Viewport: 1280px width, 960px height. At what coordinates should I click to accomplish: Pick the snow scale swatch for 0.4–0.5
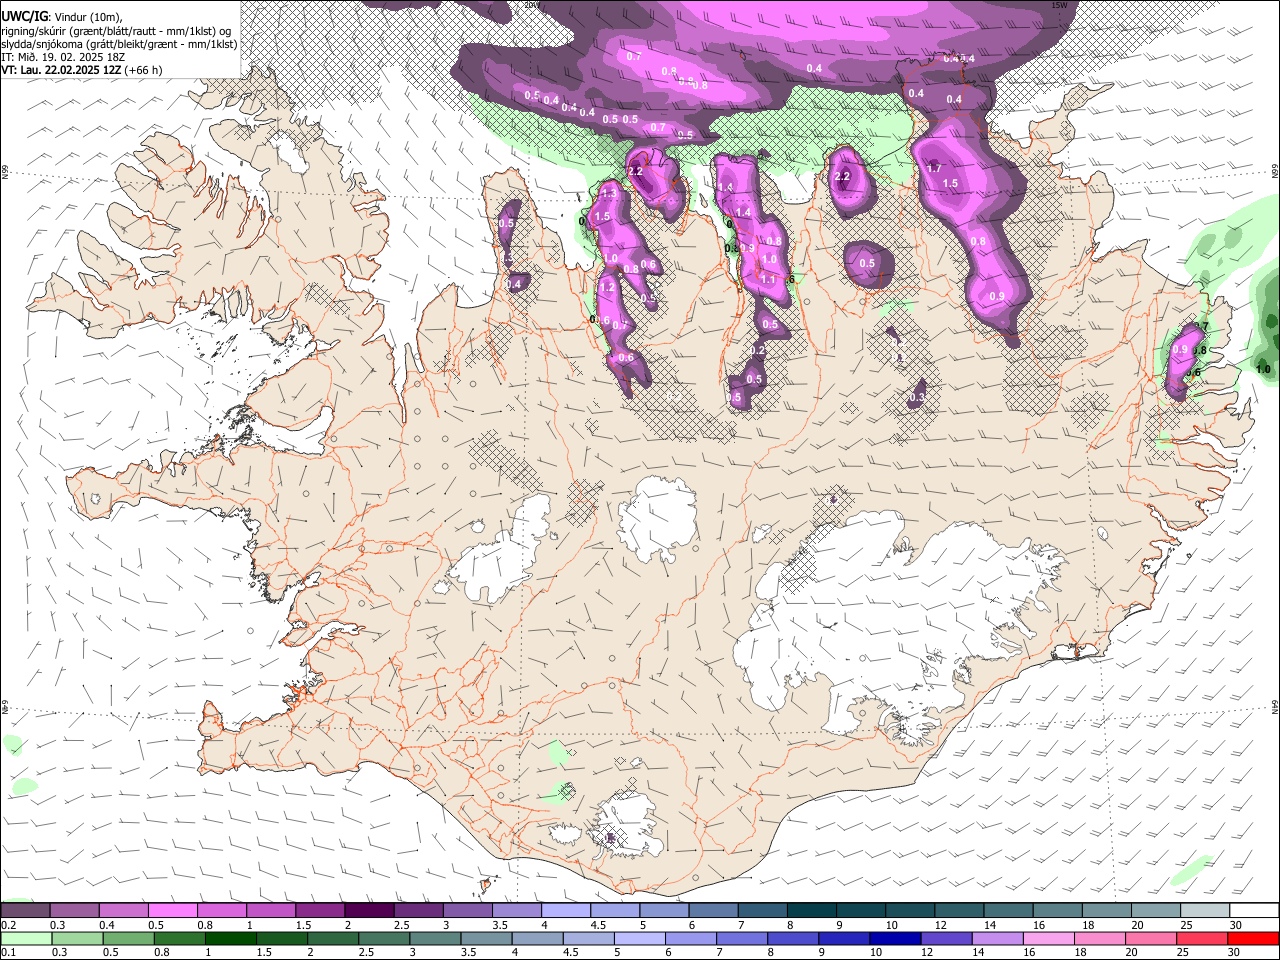click(123, 910)
